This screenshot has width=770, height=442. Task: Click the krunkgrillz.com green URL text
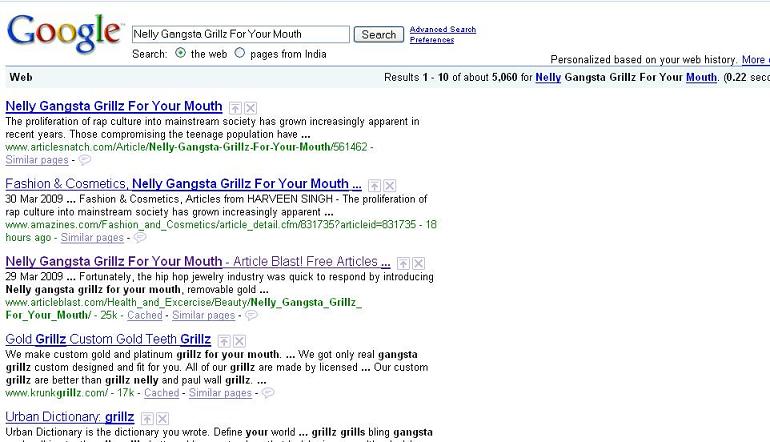[56, 392]
